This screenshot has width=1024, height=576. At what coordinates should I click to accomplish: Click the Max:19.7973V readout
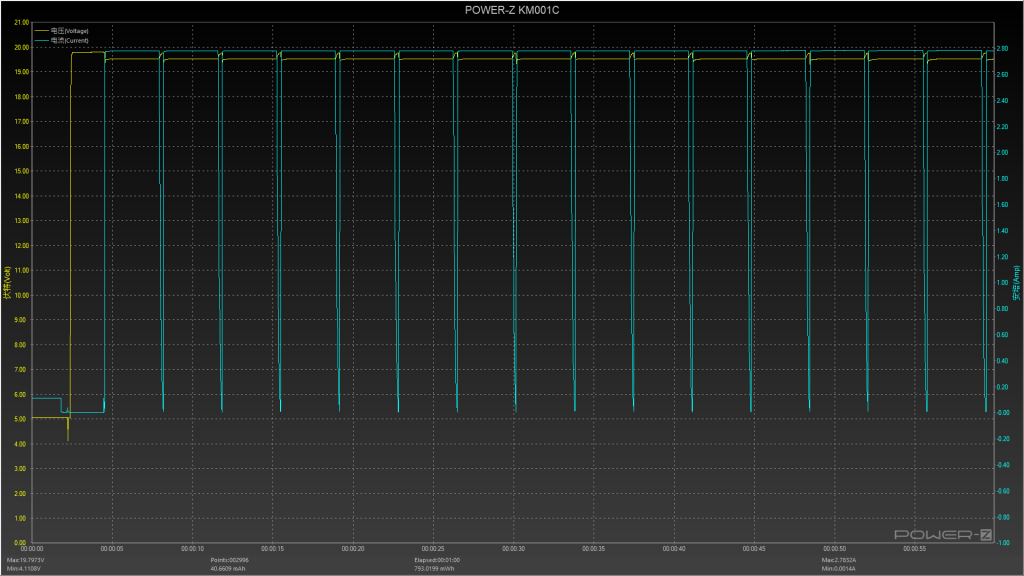pyautogui.click(x=25, y=560)
